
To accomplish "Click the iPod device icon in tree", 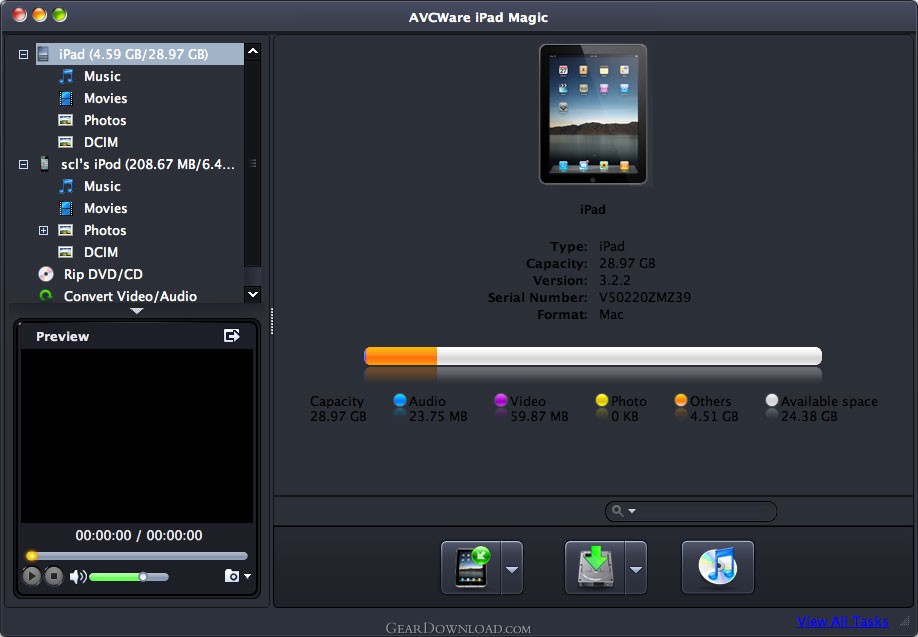I will click(x=44, y=164).
